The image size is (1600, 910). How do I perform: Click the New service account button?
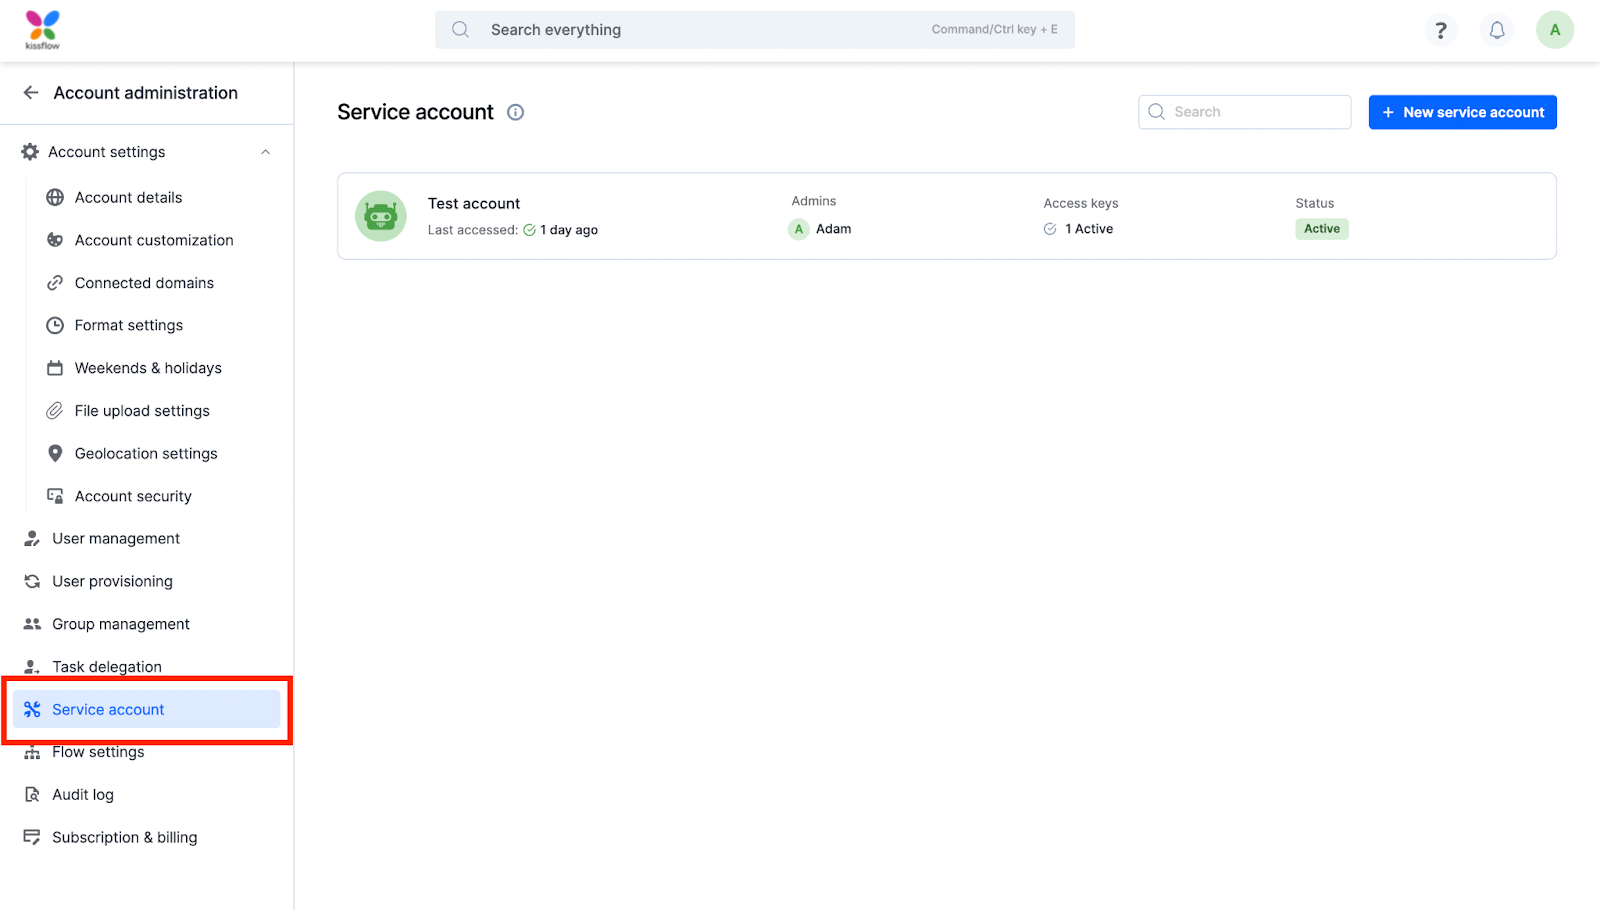1462,112
